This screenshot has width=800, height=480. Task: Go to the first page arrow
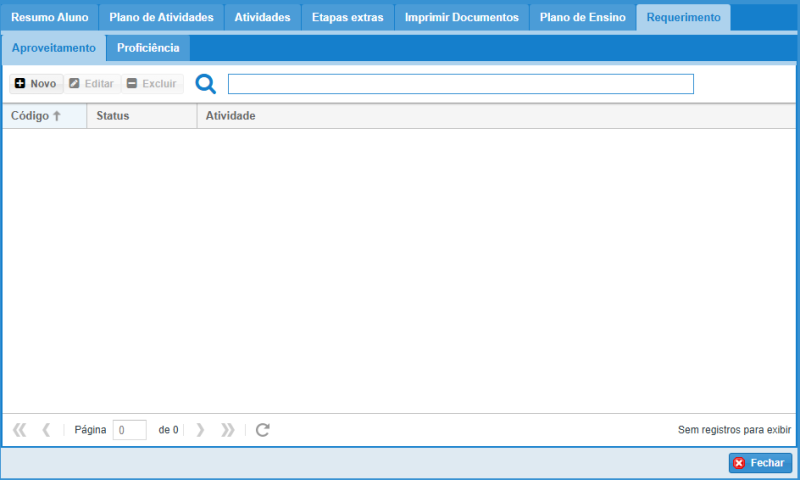point(19,430)
